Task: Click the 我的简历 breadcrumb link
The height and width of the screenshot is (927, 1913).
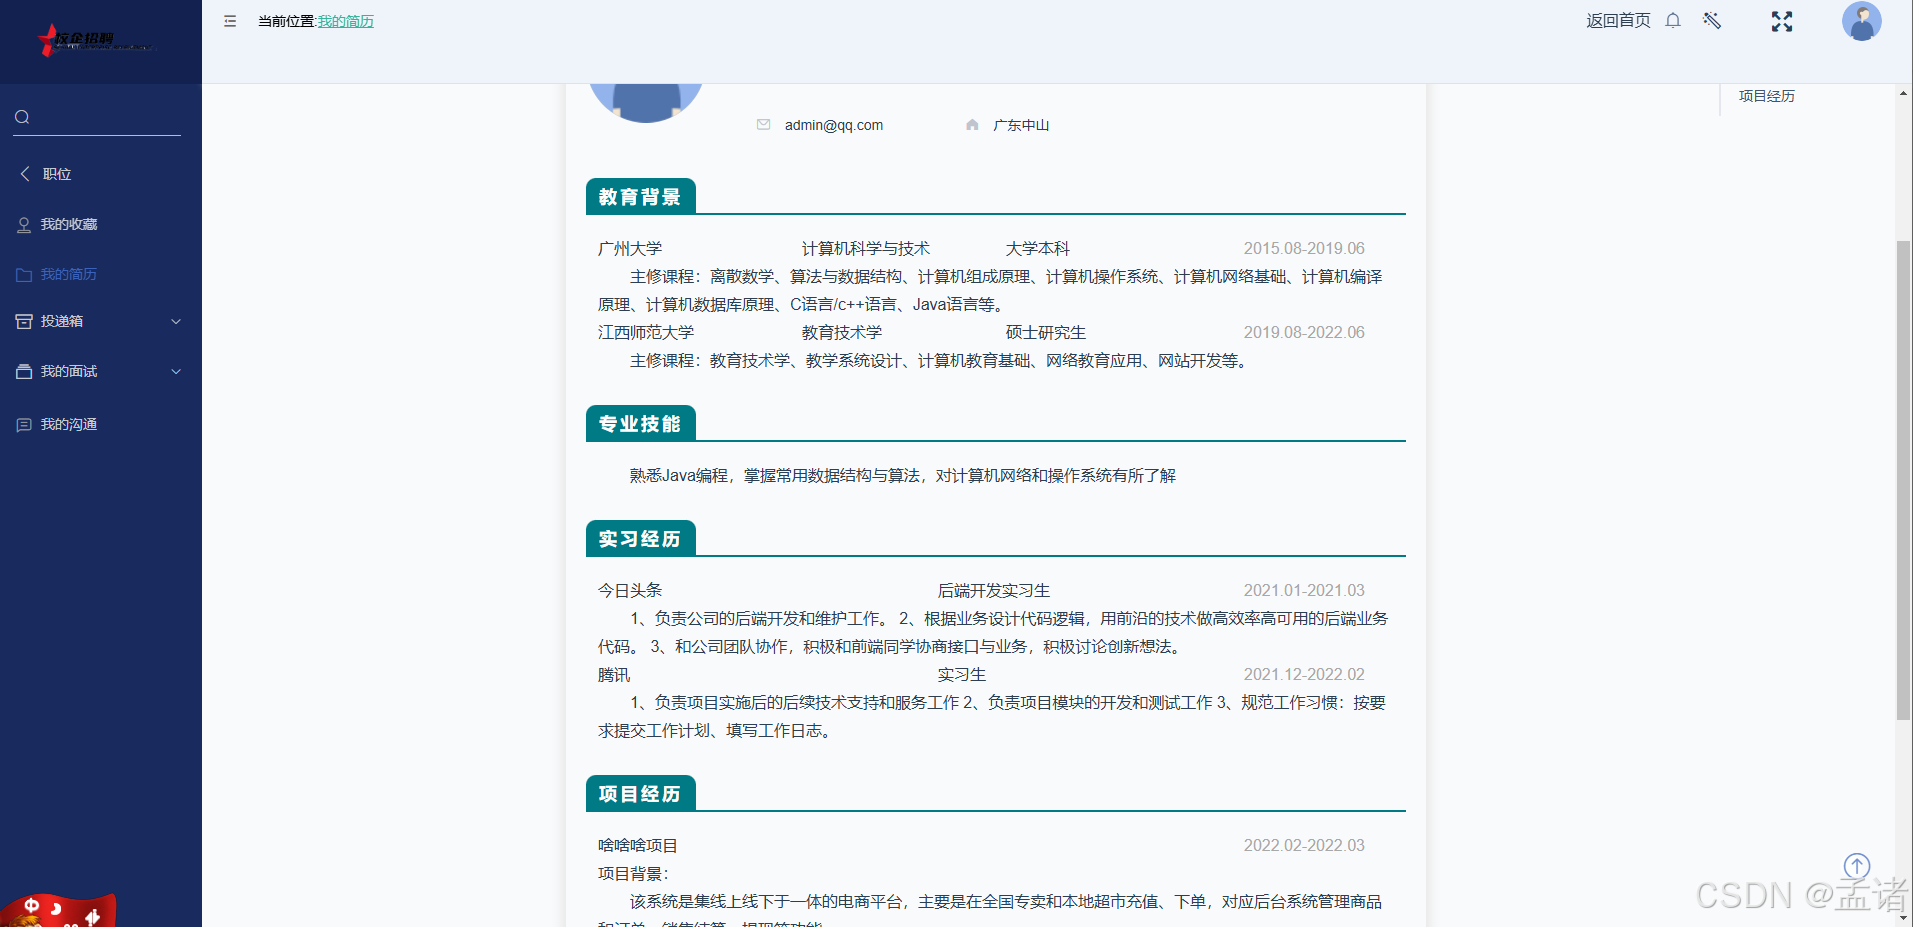Action: [x=345, y=21]
